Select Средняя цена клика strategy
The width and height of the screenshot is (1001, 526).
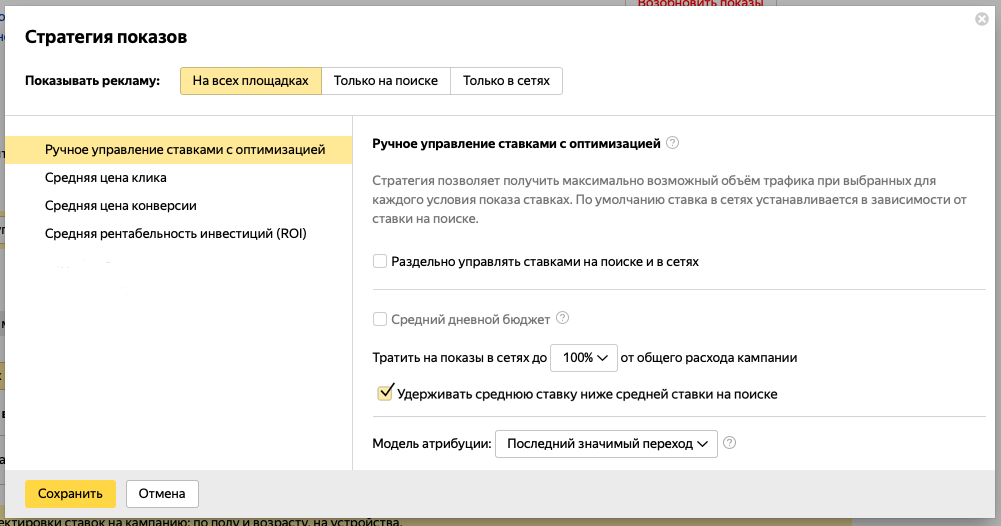click(x=106, y=178)
